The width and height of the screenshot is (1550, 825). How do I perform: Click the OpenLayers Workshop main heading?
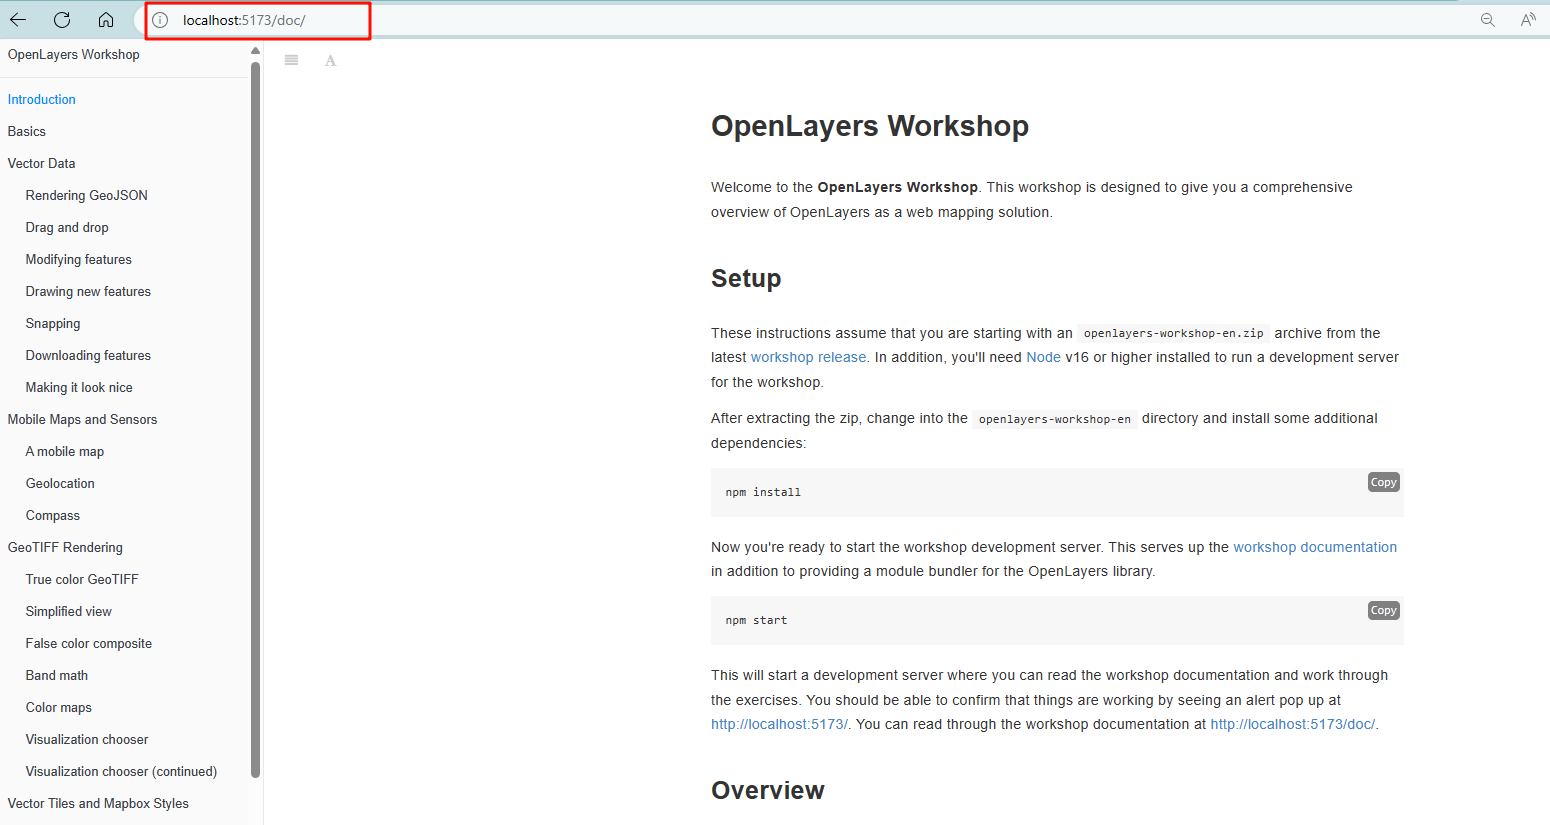point(870,126)
